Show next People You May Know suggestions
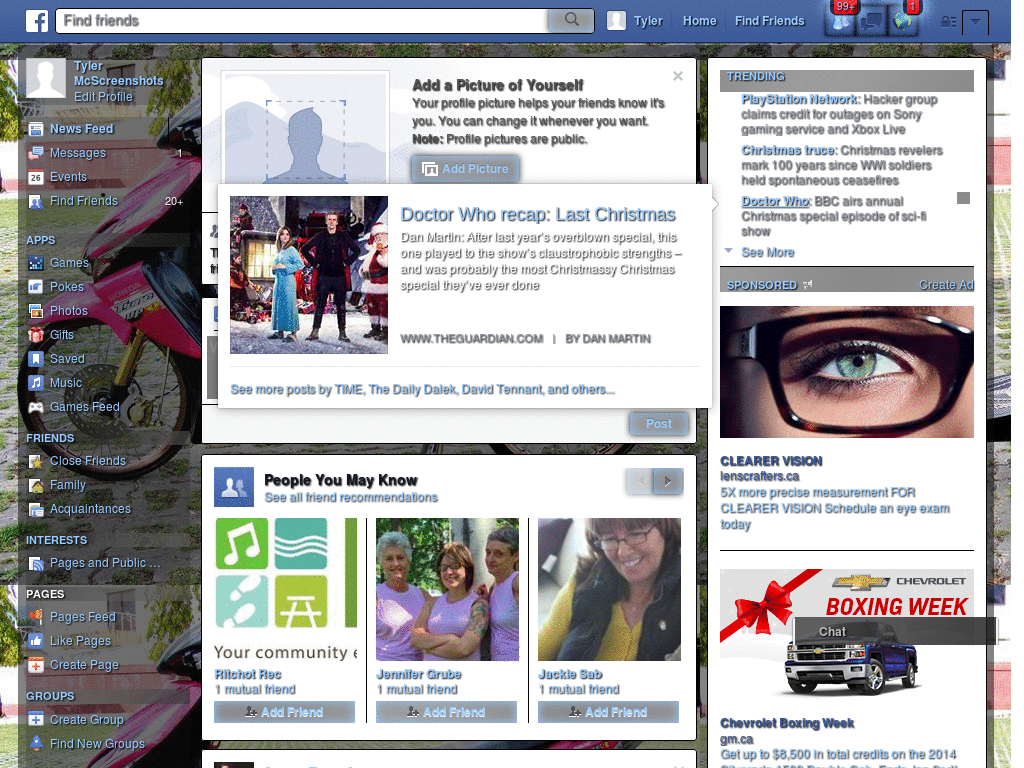Image resolution: width=1024 pixels, height=768 pixels. click(668, 482)
